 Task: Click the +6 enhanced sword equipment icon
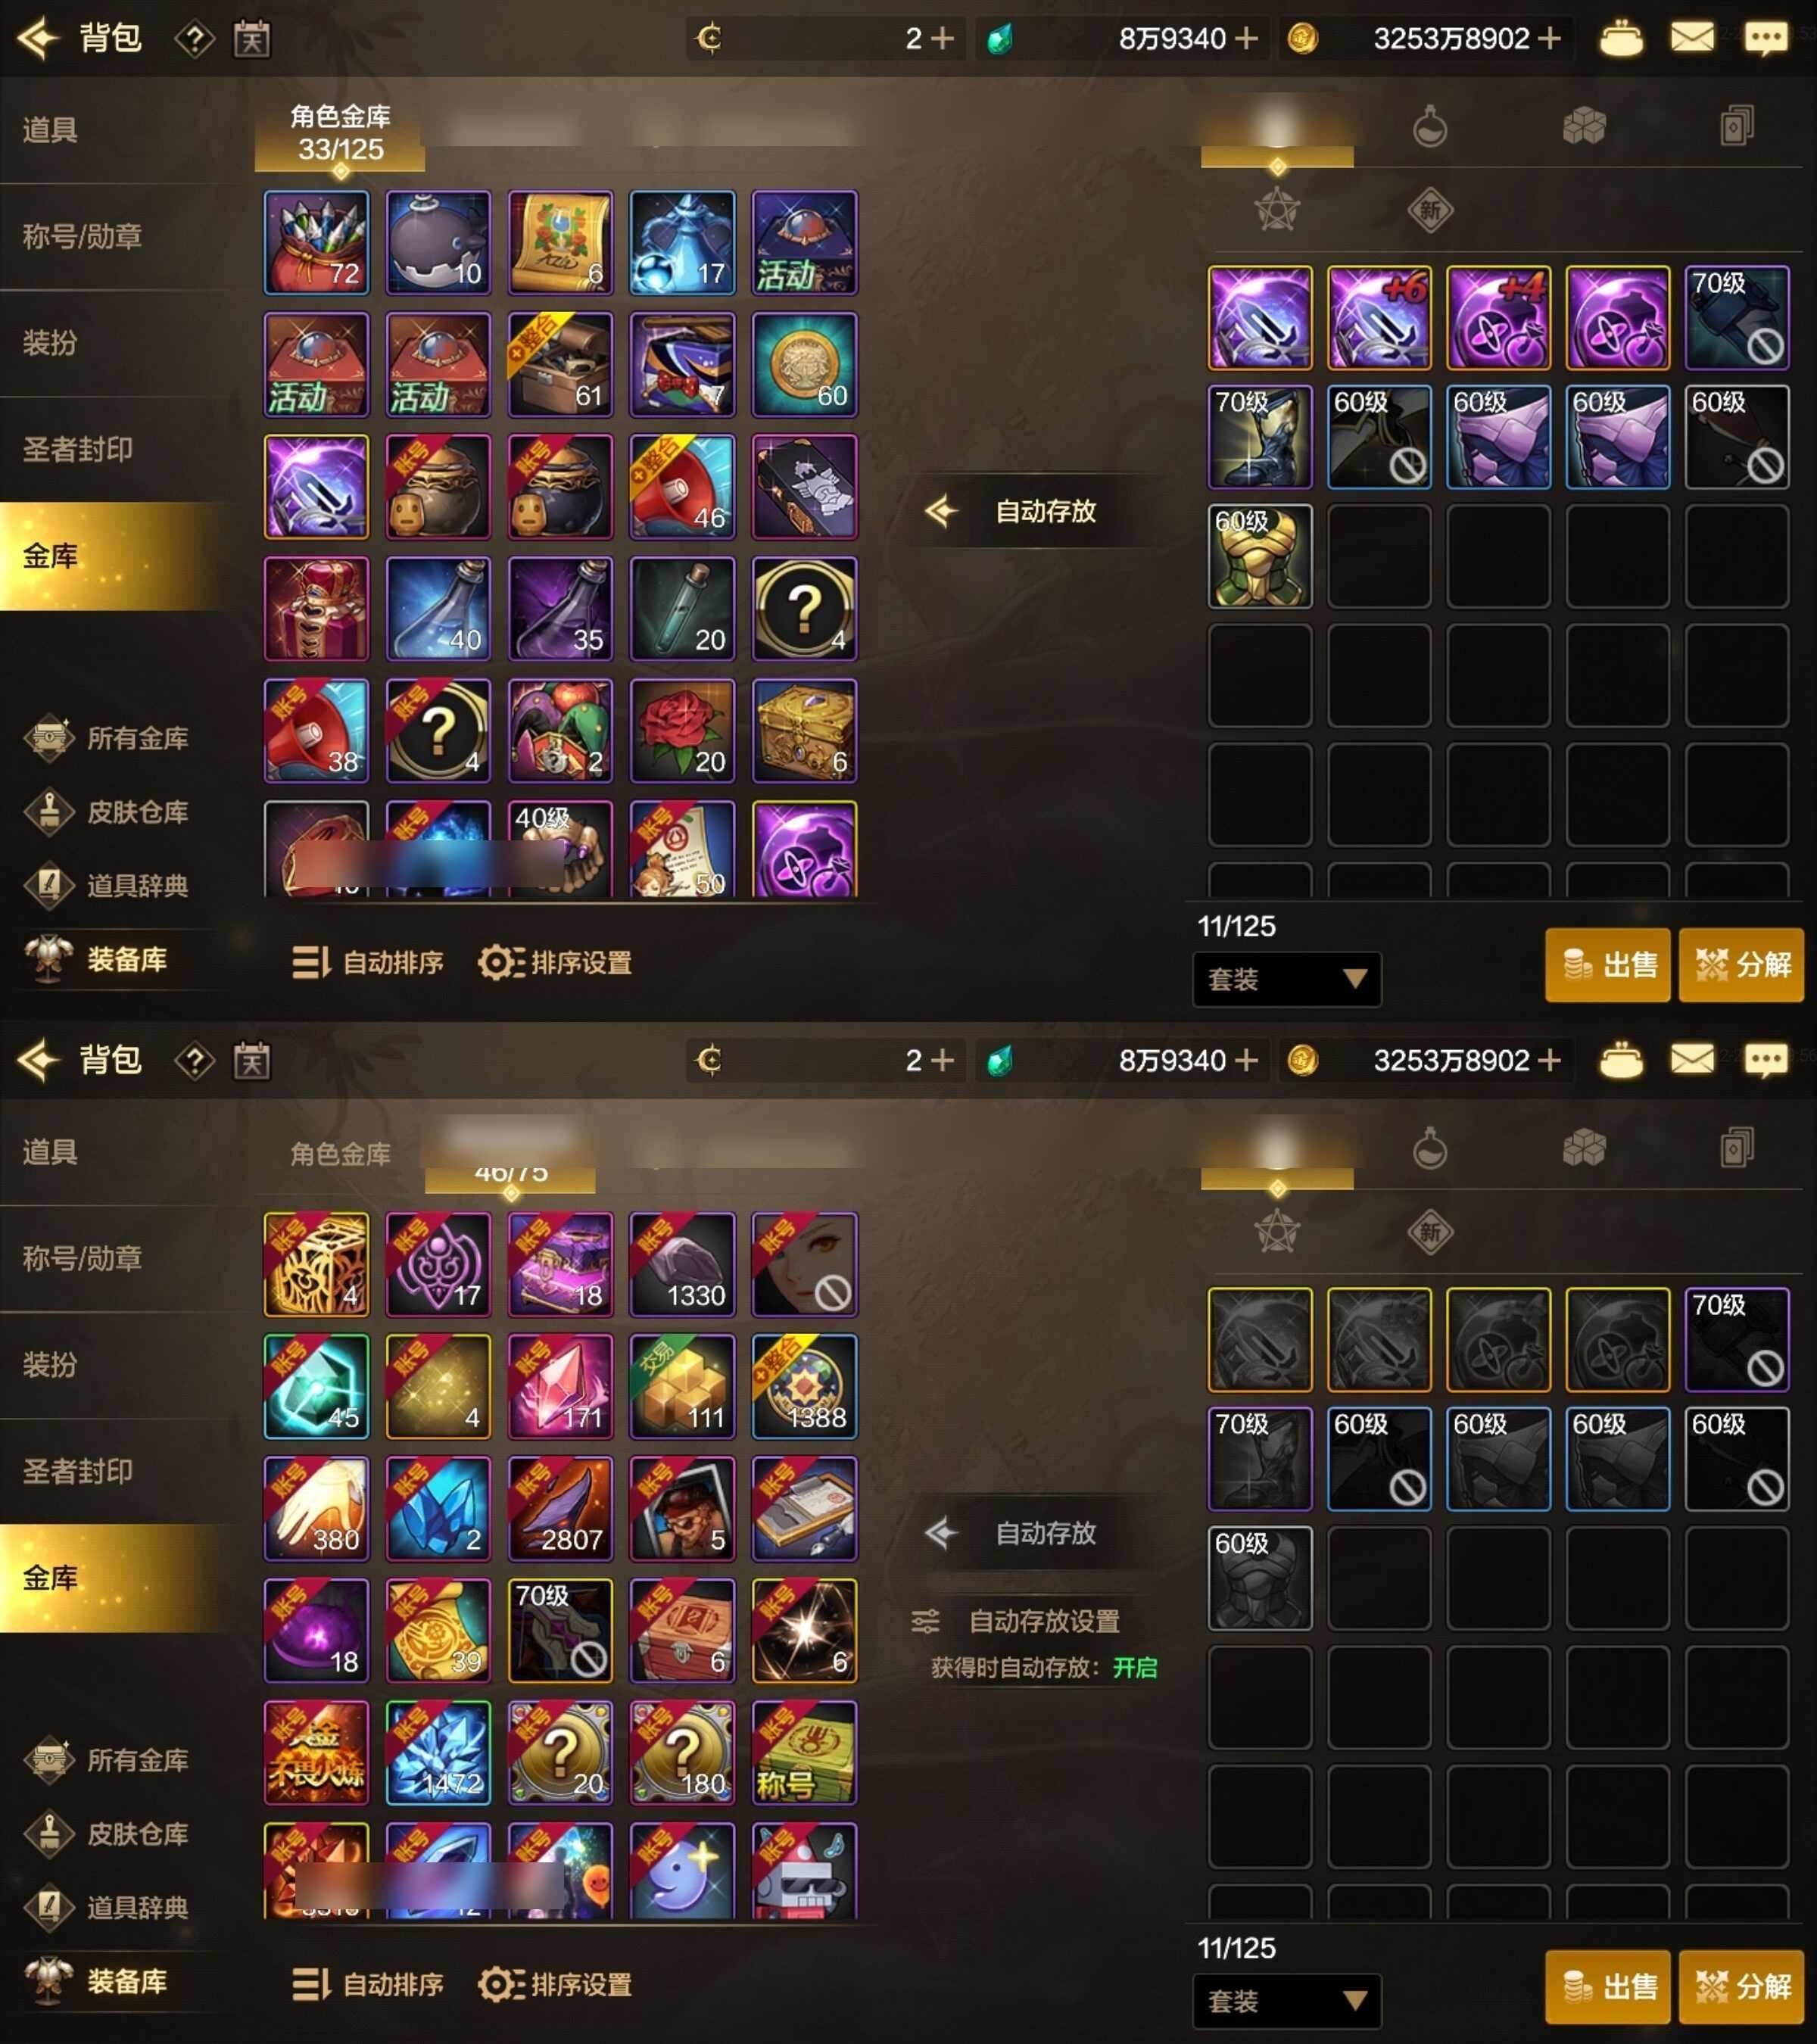click(x=1379, y=317)
